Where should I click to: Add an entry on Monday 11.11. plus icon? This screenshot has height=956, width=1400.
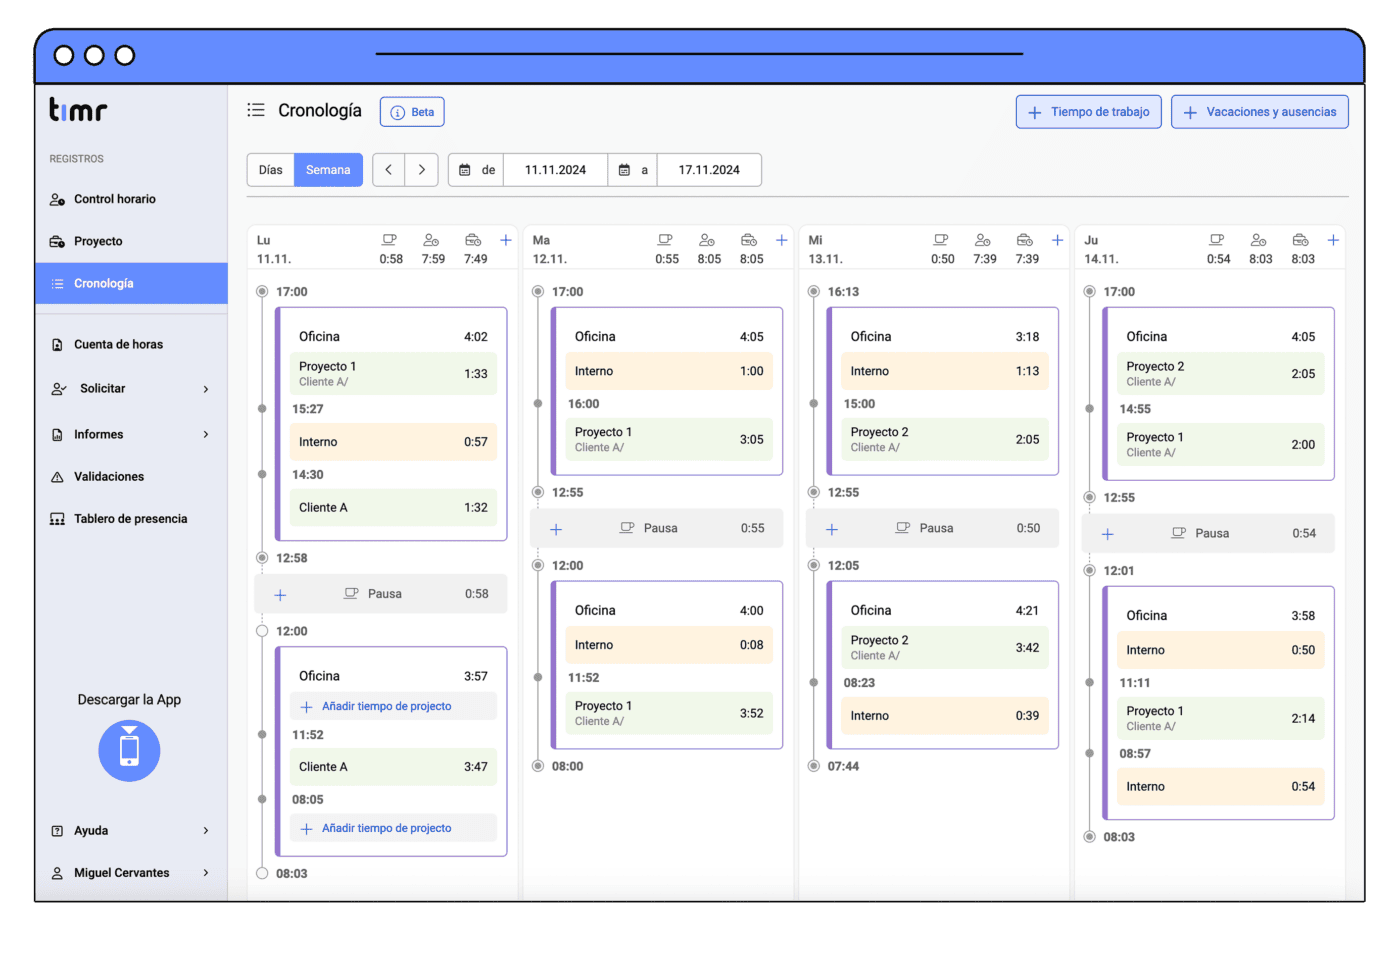tap(506, 240)
